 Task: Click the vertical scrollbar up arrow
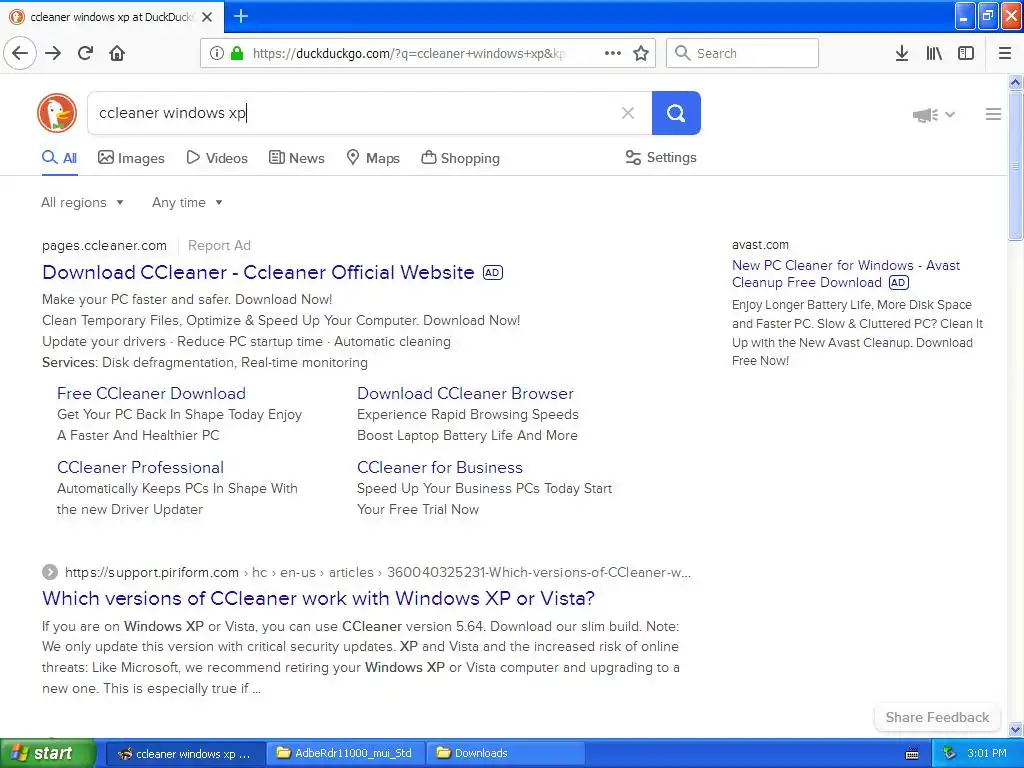point(1016,82)
